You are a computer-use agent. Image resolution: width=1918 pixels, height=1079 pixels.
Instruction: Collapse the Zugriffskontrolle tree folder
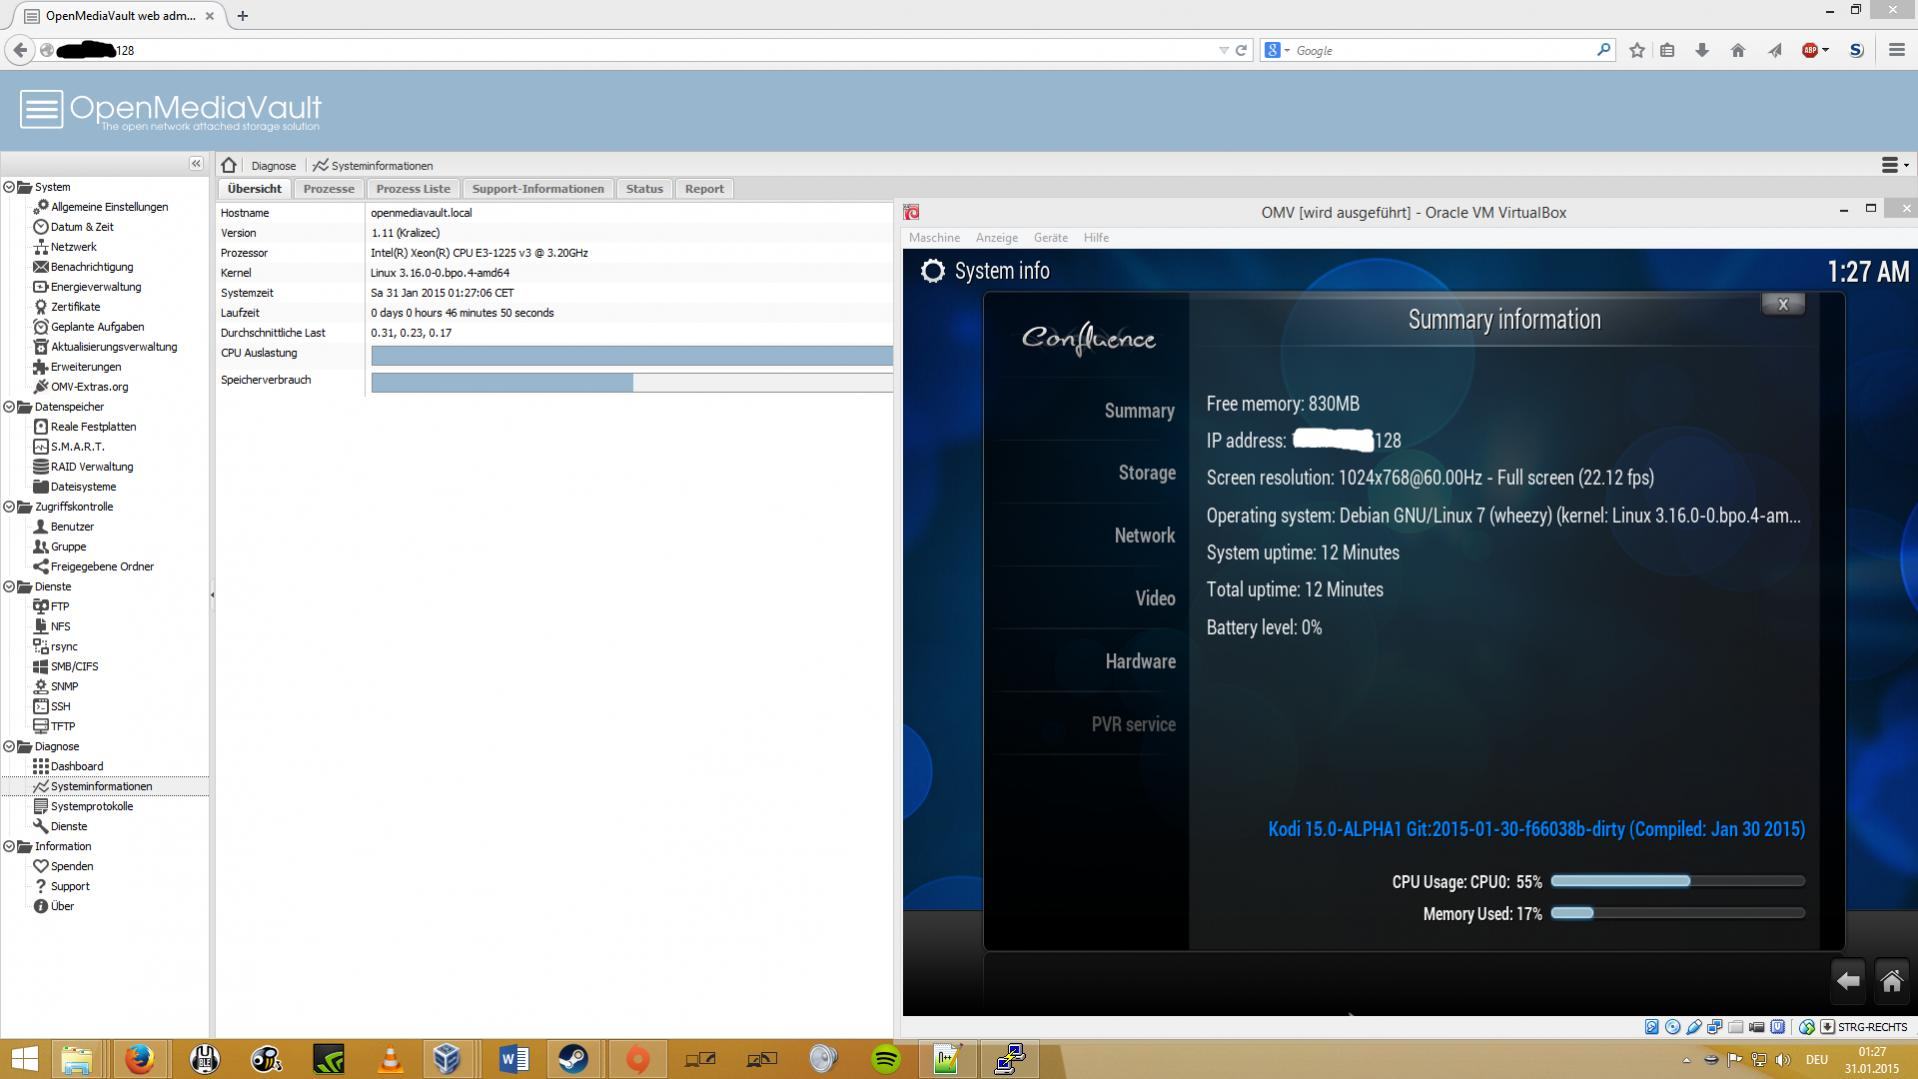(x=9, y=507)
